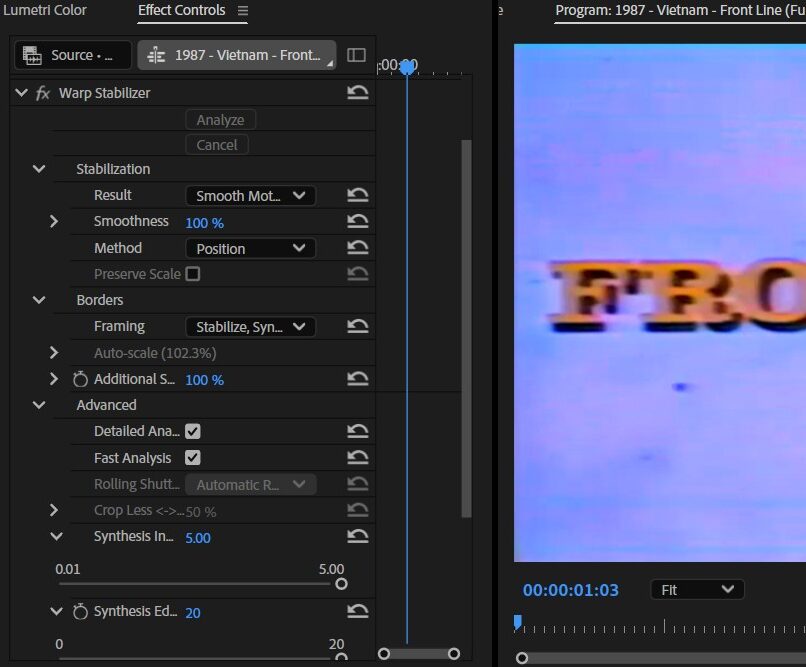Collapse the Synthesis Edge Feather slider
Viewport: 806px width, 667px height.
coord(57,611)
